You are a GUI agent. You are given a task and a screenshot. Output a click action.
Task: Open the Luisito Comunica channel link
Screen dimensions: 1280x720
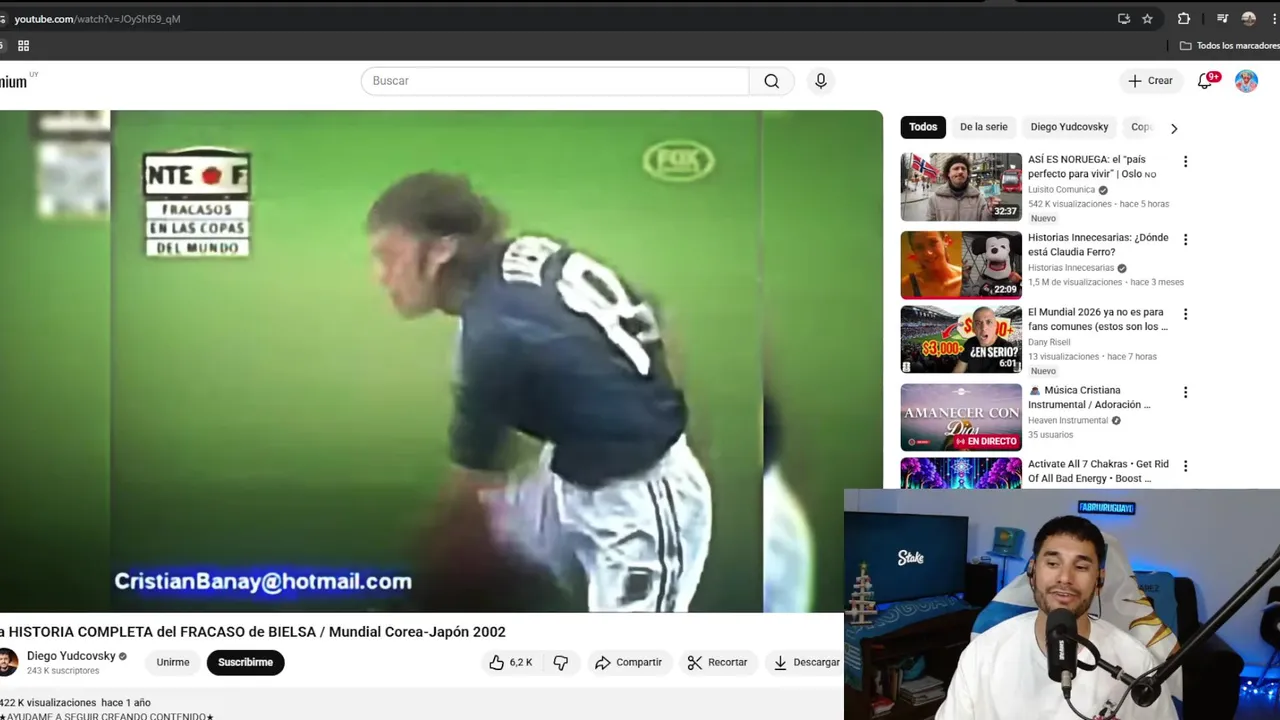(x=1061, y=190)
